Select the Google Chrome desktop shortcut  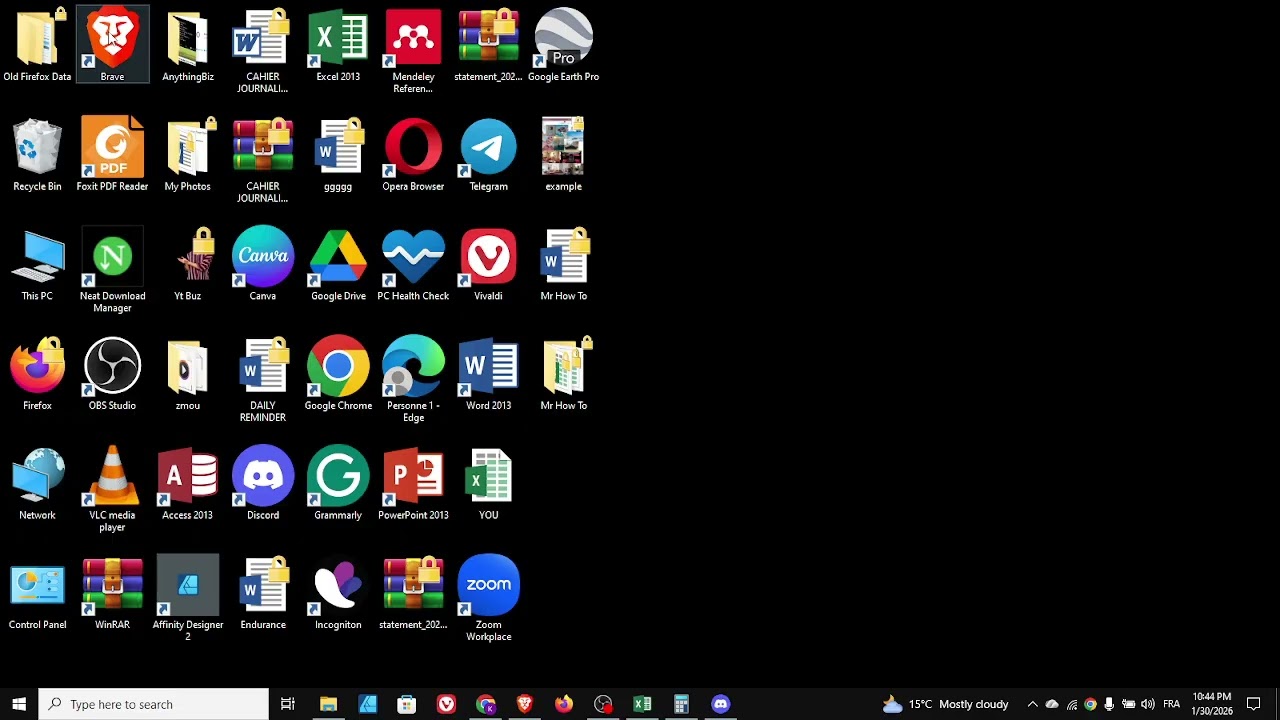[x=338, y=375]
